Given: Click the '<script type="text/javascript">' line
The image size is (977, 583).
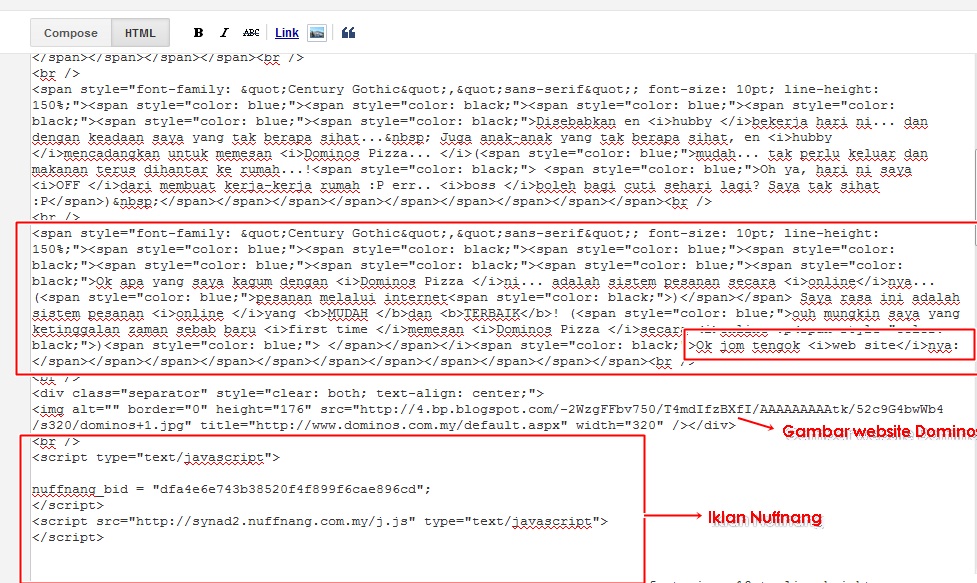Looking at the screenshot, I should 156,457.
